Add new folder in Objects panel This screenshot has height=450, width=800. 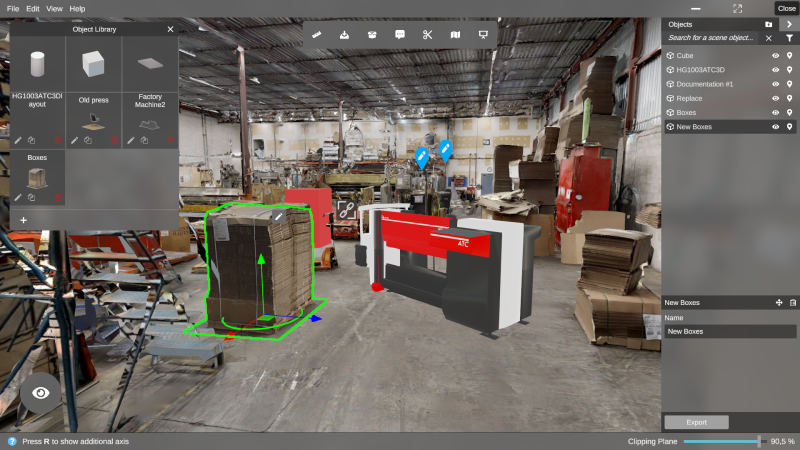pos(768,24)
